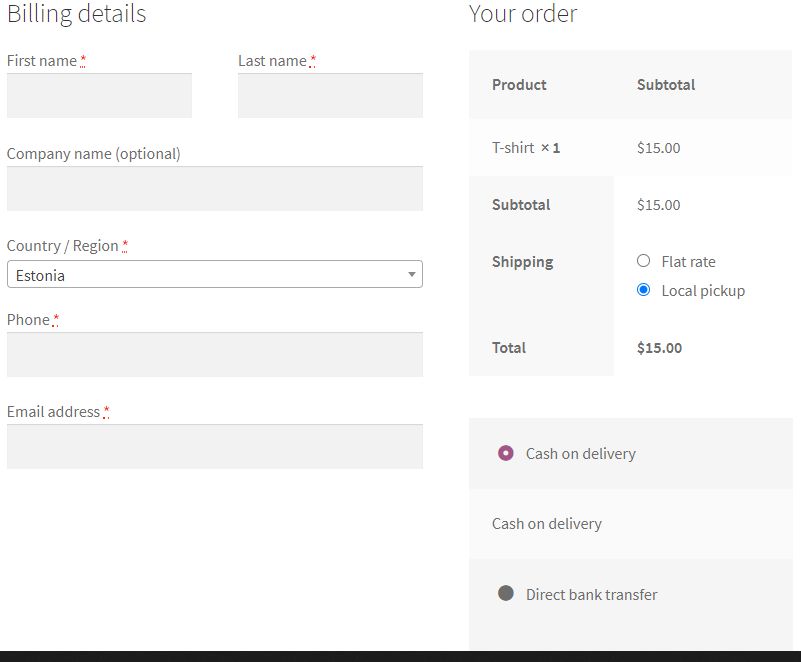Image resolution: width=801 pixels, height=662 pixels.
Task: Click the "Email address" field label
Action: coord(53,412)
